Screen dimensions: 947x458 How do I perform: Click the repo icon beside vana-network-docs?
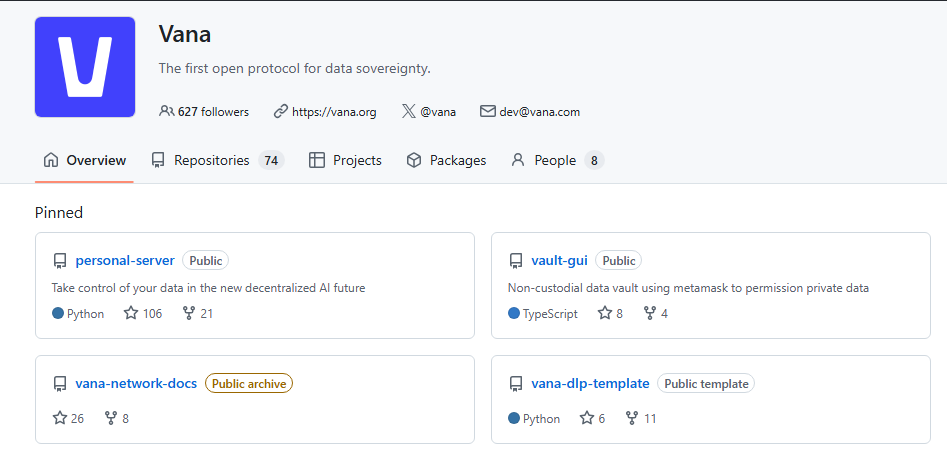pyautogui.click(x=59, y=384)
